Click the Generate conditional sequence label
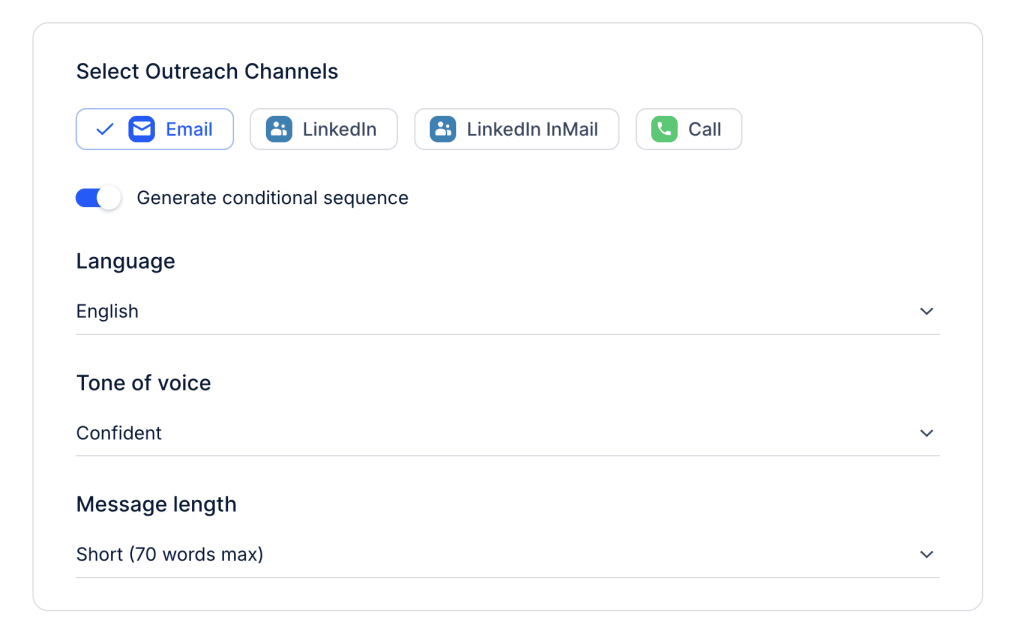Screen dimensions: 1024x634 pos(272,198)
